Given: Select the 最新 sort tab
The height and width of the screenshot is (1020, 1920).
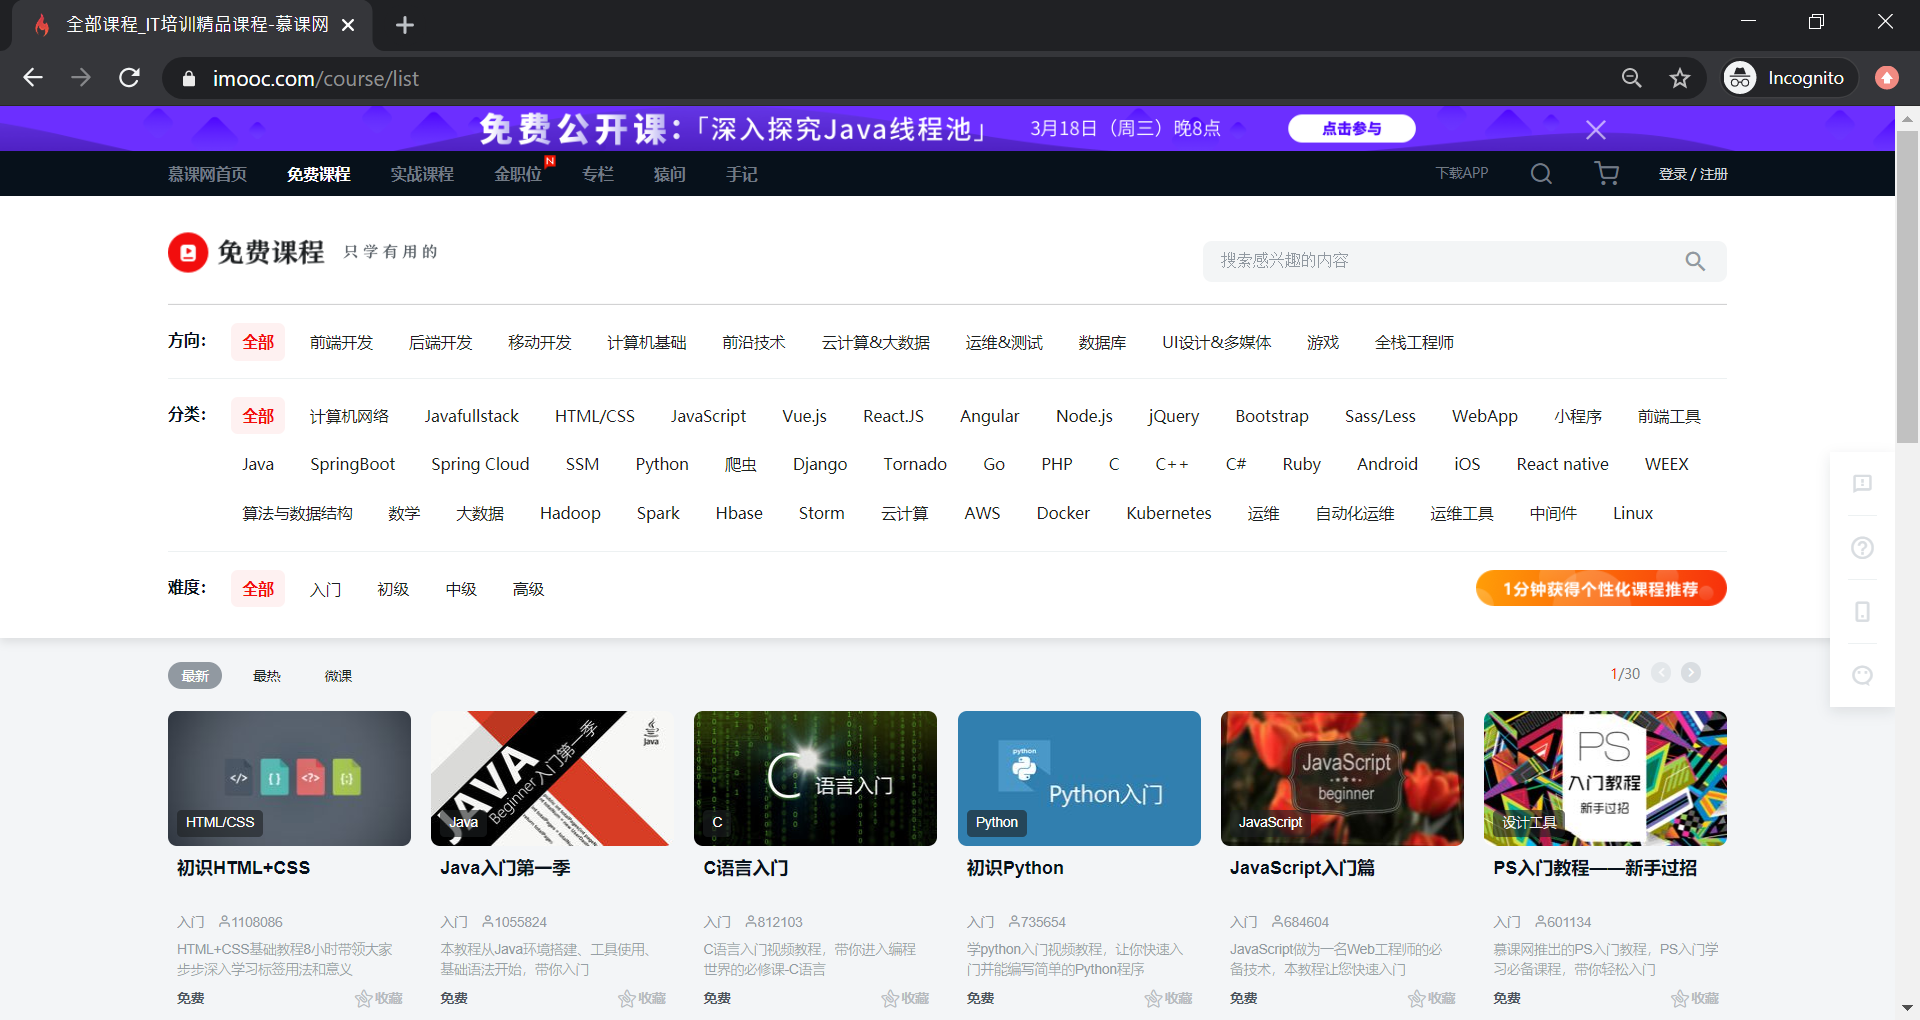Looking at the screenshot, I should click(x=195, y=676).
